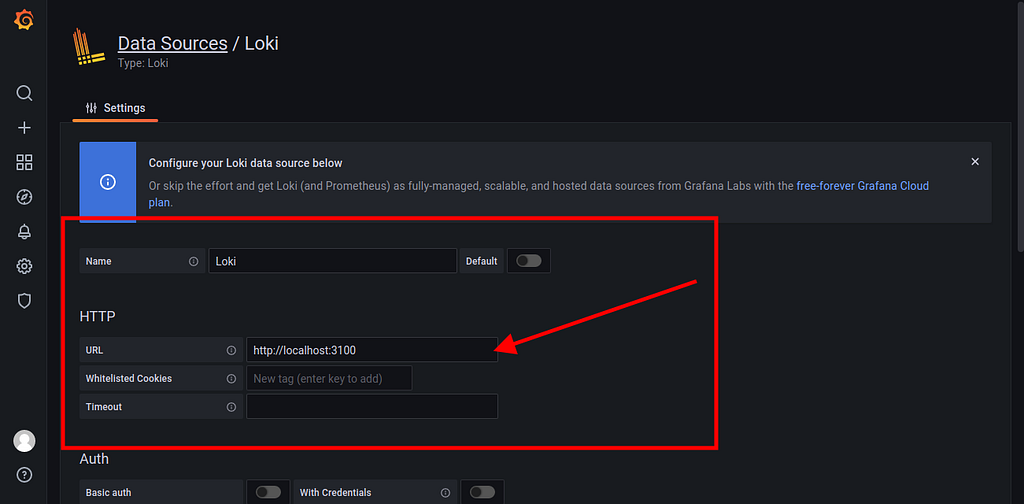Screen dimensions: 1024x504
Task: Dismiss the Configure Loki info banner
Action: [975, 161]
